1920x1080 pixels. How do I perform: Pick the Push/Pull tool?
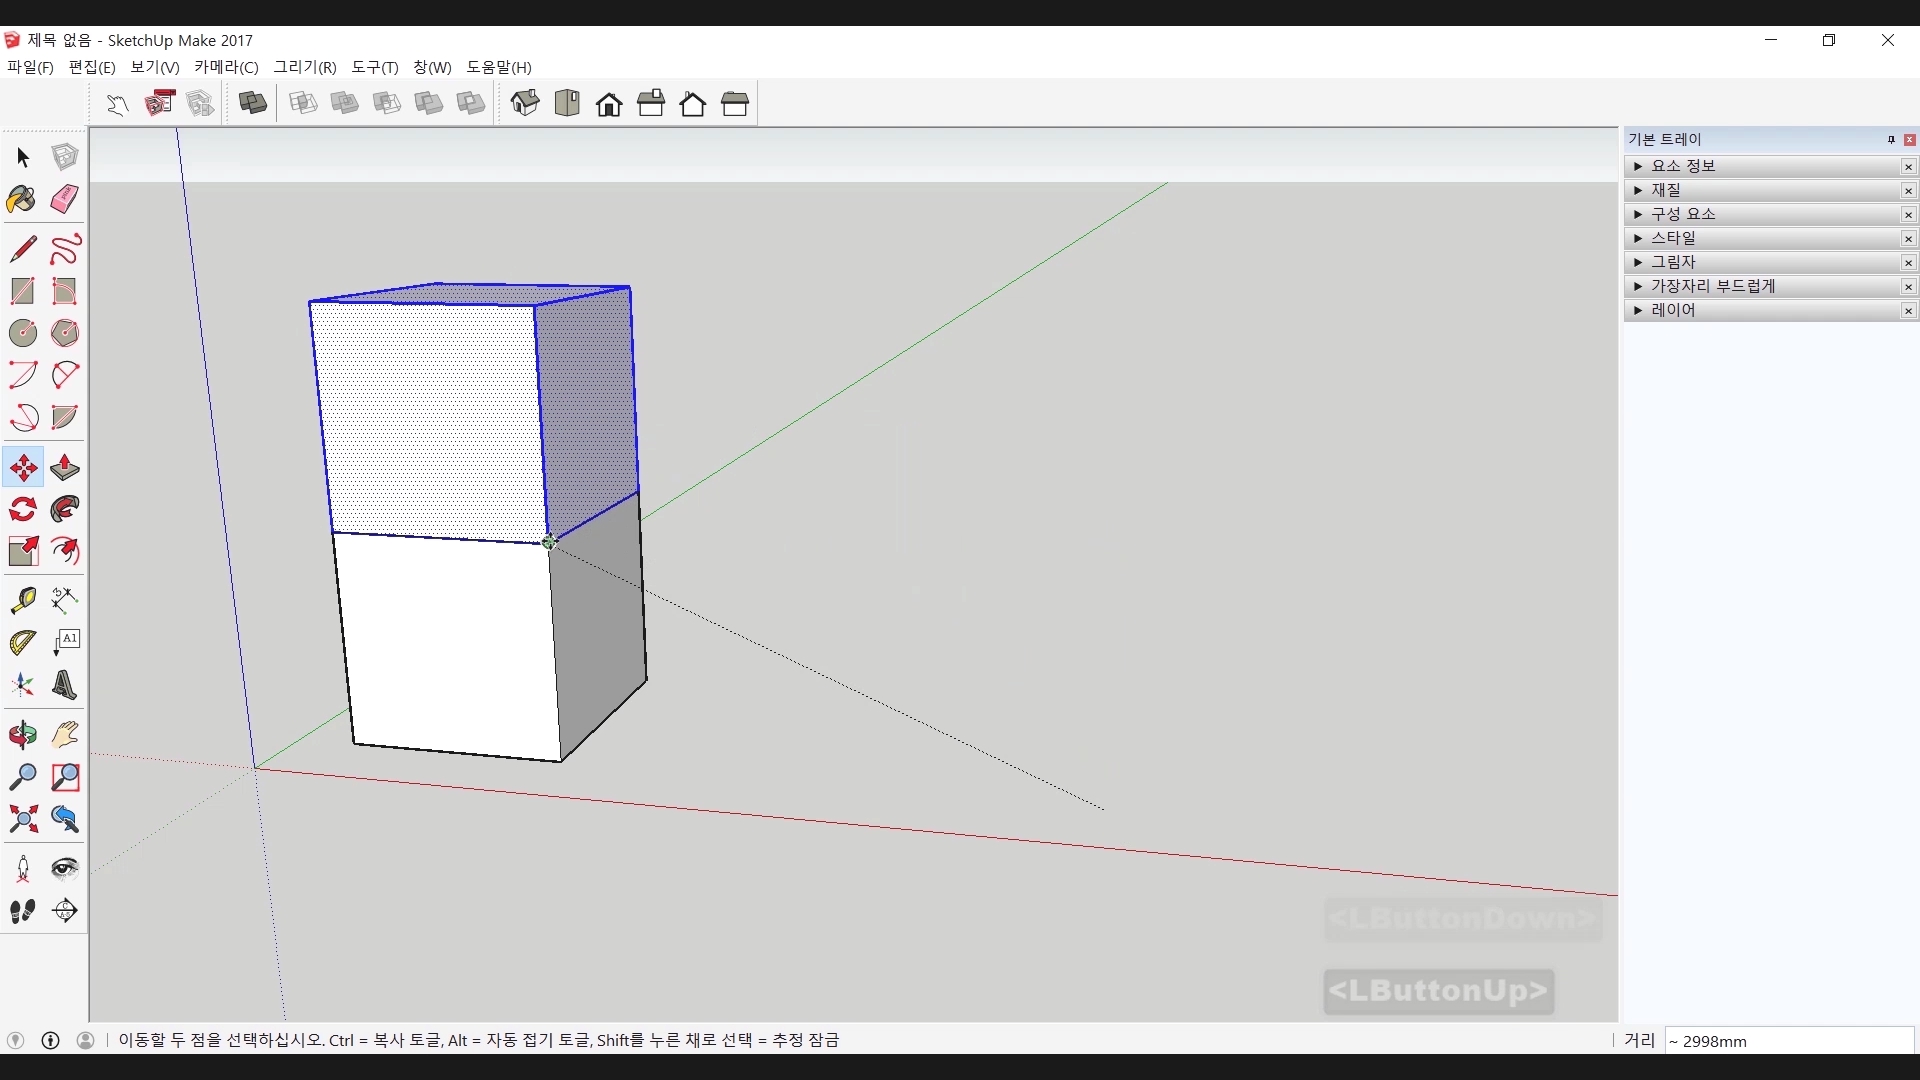(x=65, y=467)
